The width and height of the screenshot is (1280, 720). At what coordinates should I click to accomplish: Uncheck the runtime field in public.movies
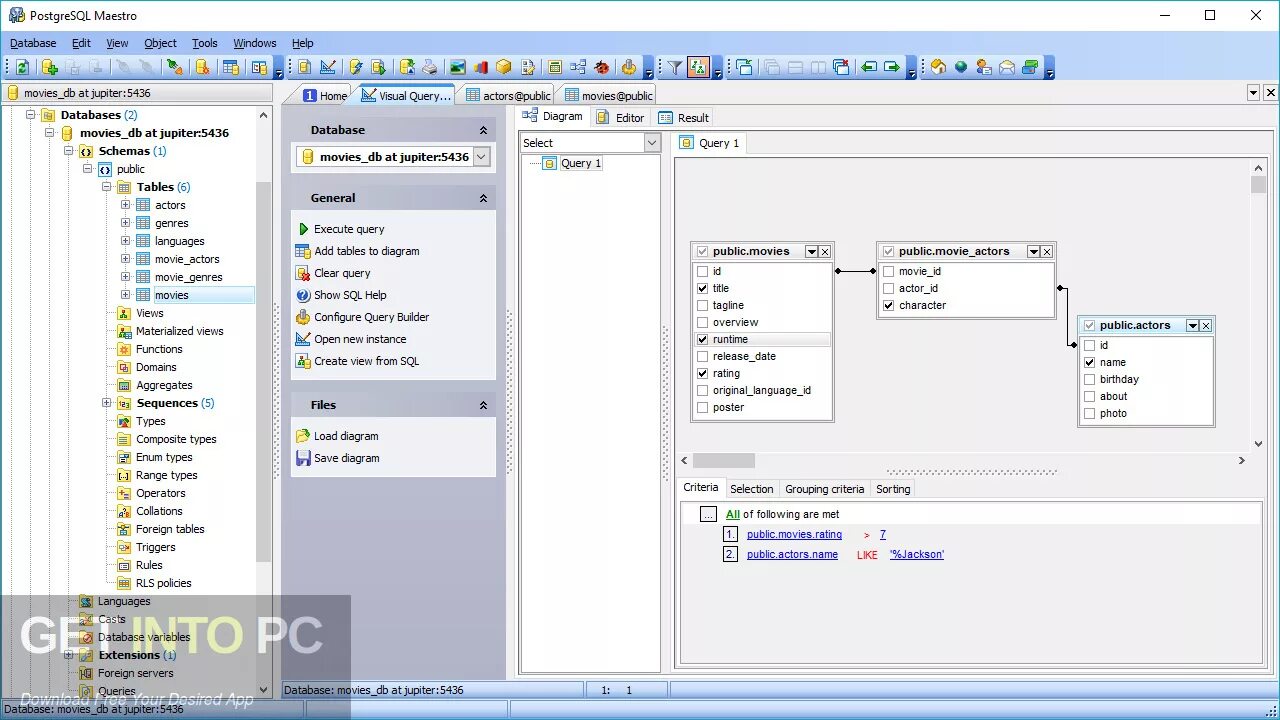(702, 339)
